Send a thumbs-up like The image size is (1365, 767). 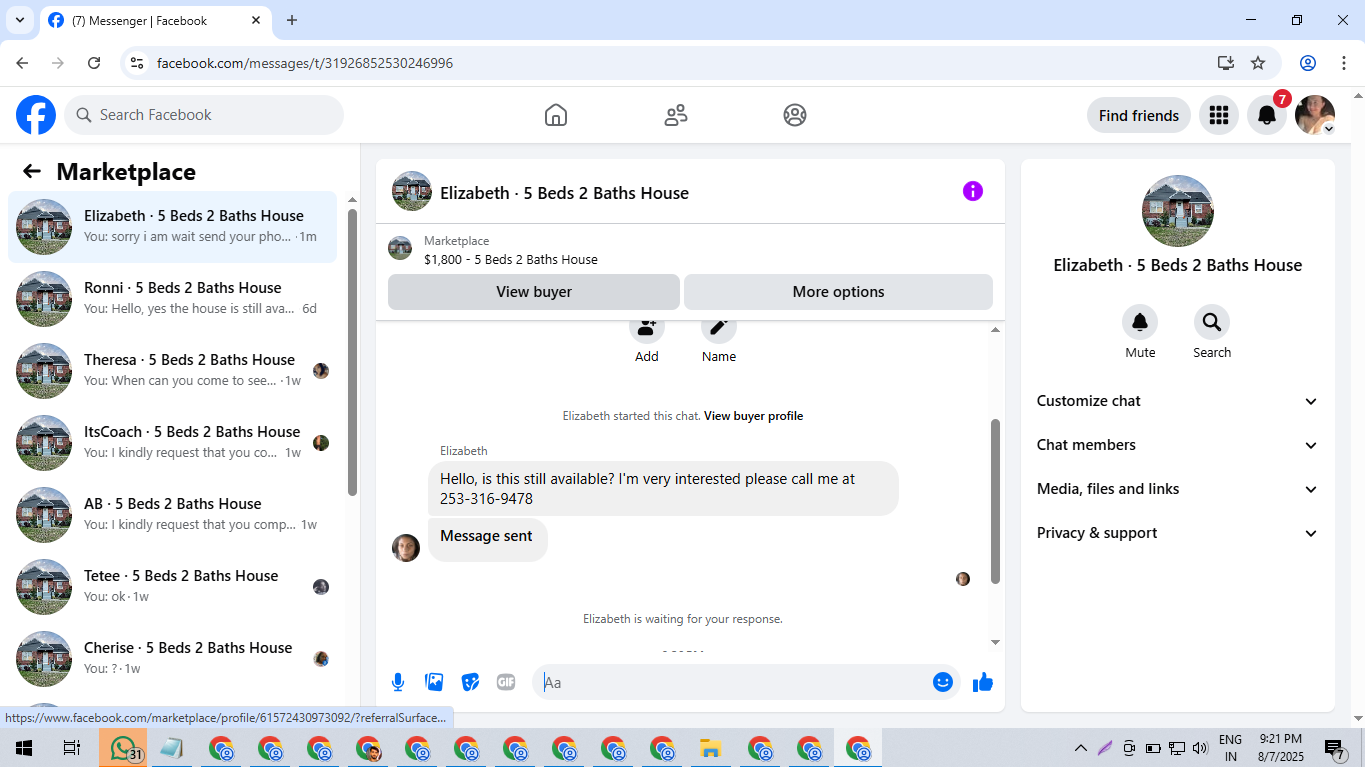click(x=983, y=682)
